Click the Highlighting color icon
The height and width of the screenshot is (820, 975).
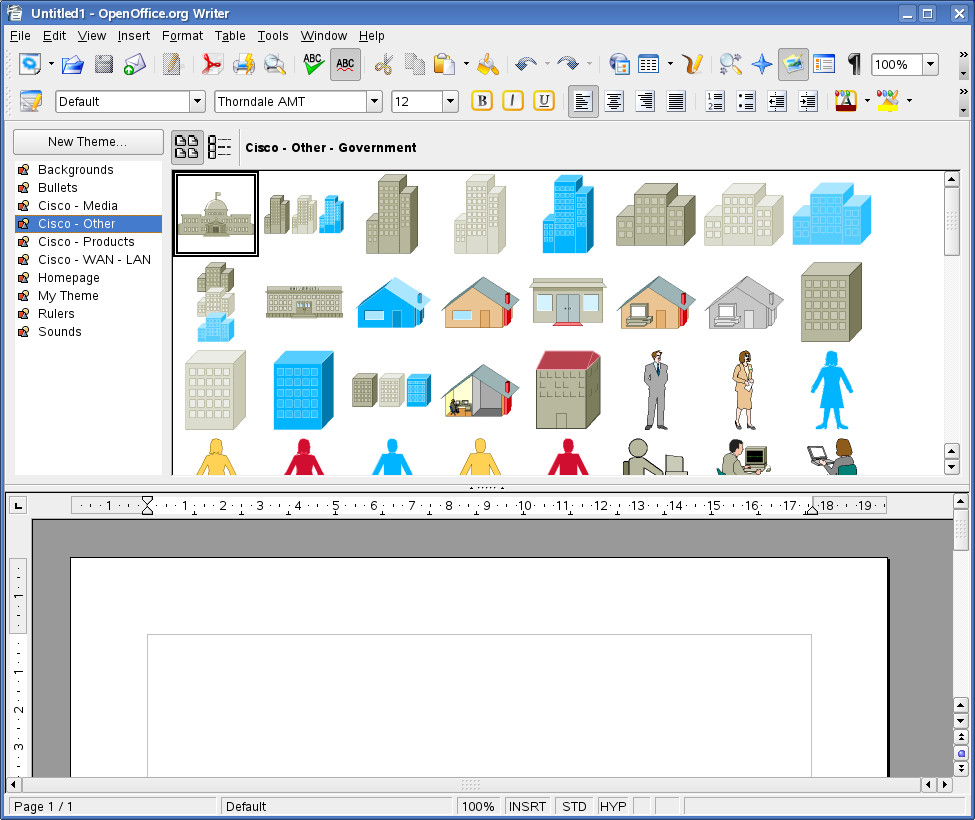tap(888, 101)
